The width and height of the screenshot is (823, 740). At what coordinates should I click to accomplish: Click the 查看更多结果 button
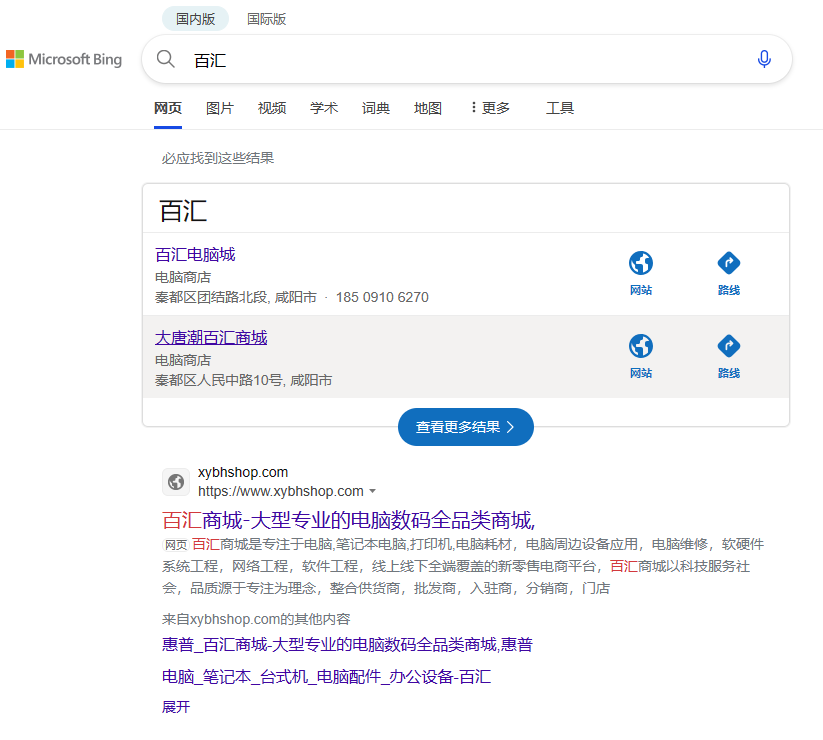466,427
